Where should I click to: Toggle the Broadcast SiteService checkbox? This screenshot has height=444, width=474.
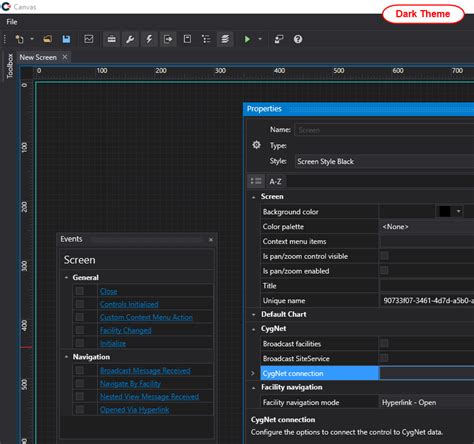pyautogui.click(x=384, y=358)
